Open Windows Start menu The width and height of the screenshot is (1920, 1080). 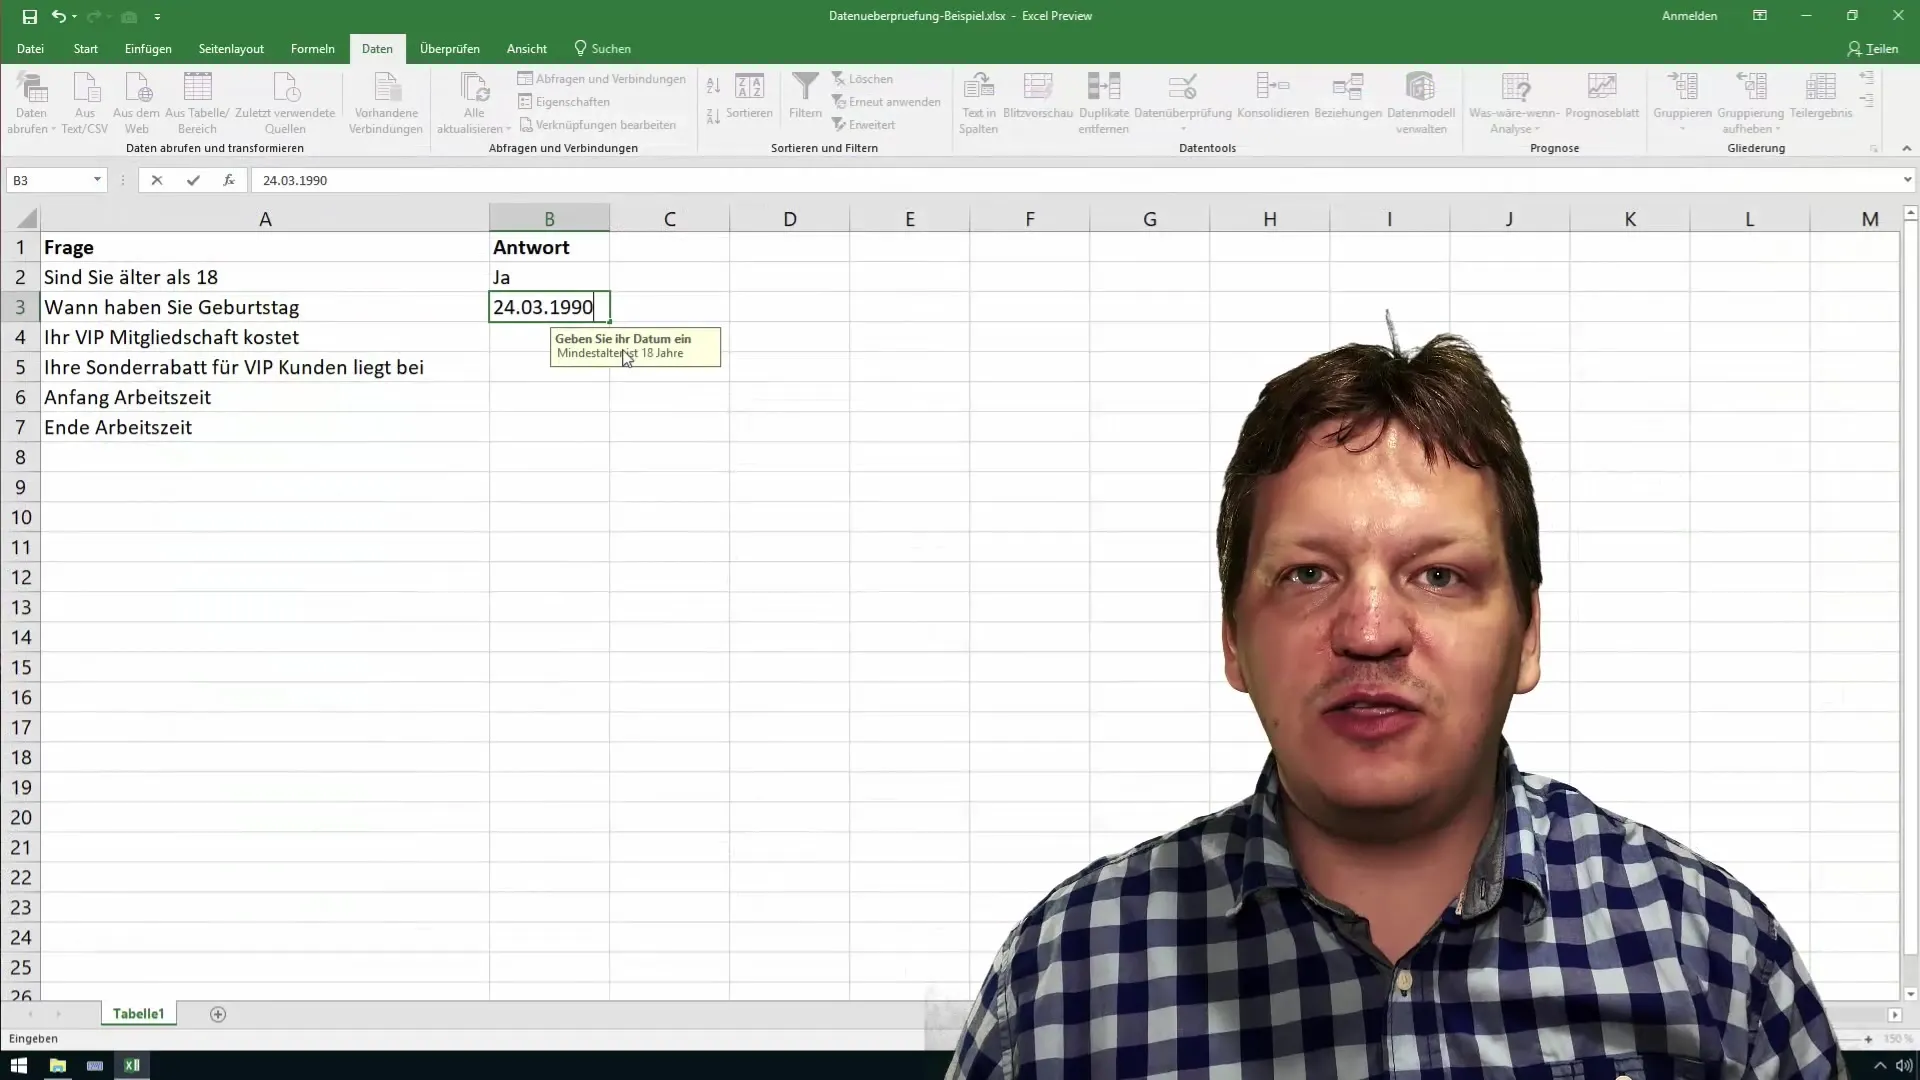point(19,1065)
